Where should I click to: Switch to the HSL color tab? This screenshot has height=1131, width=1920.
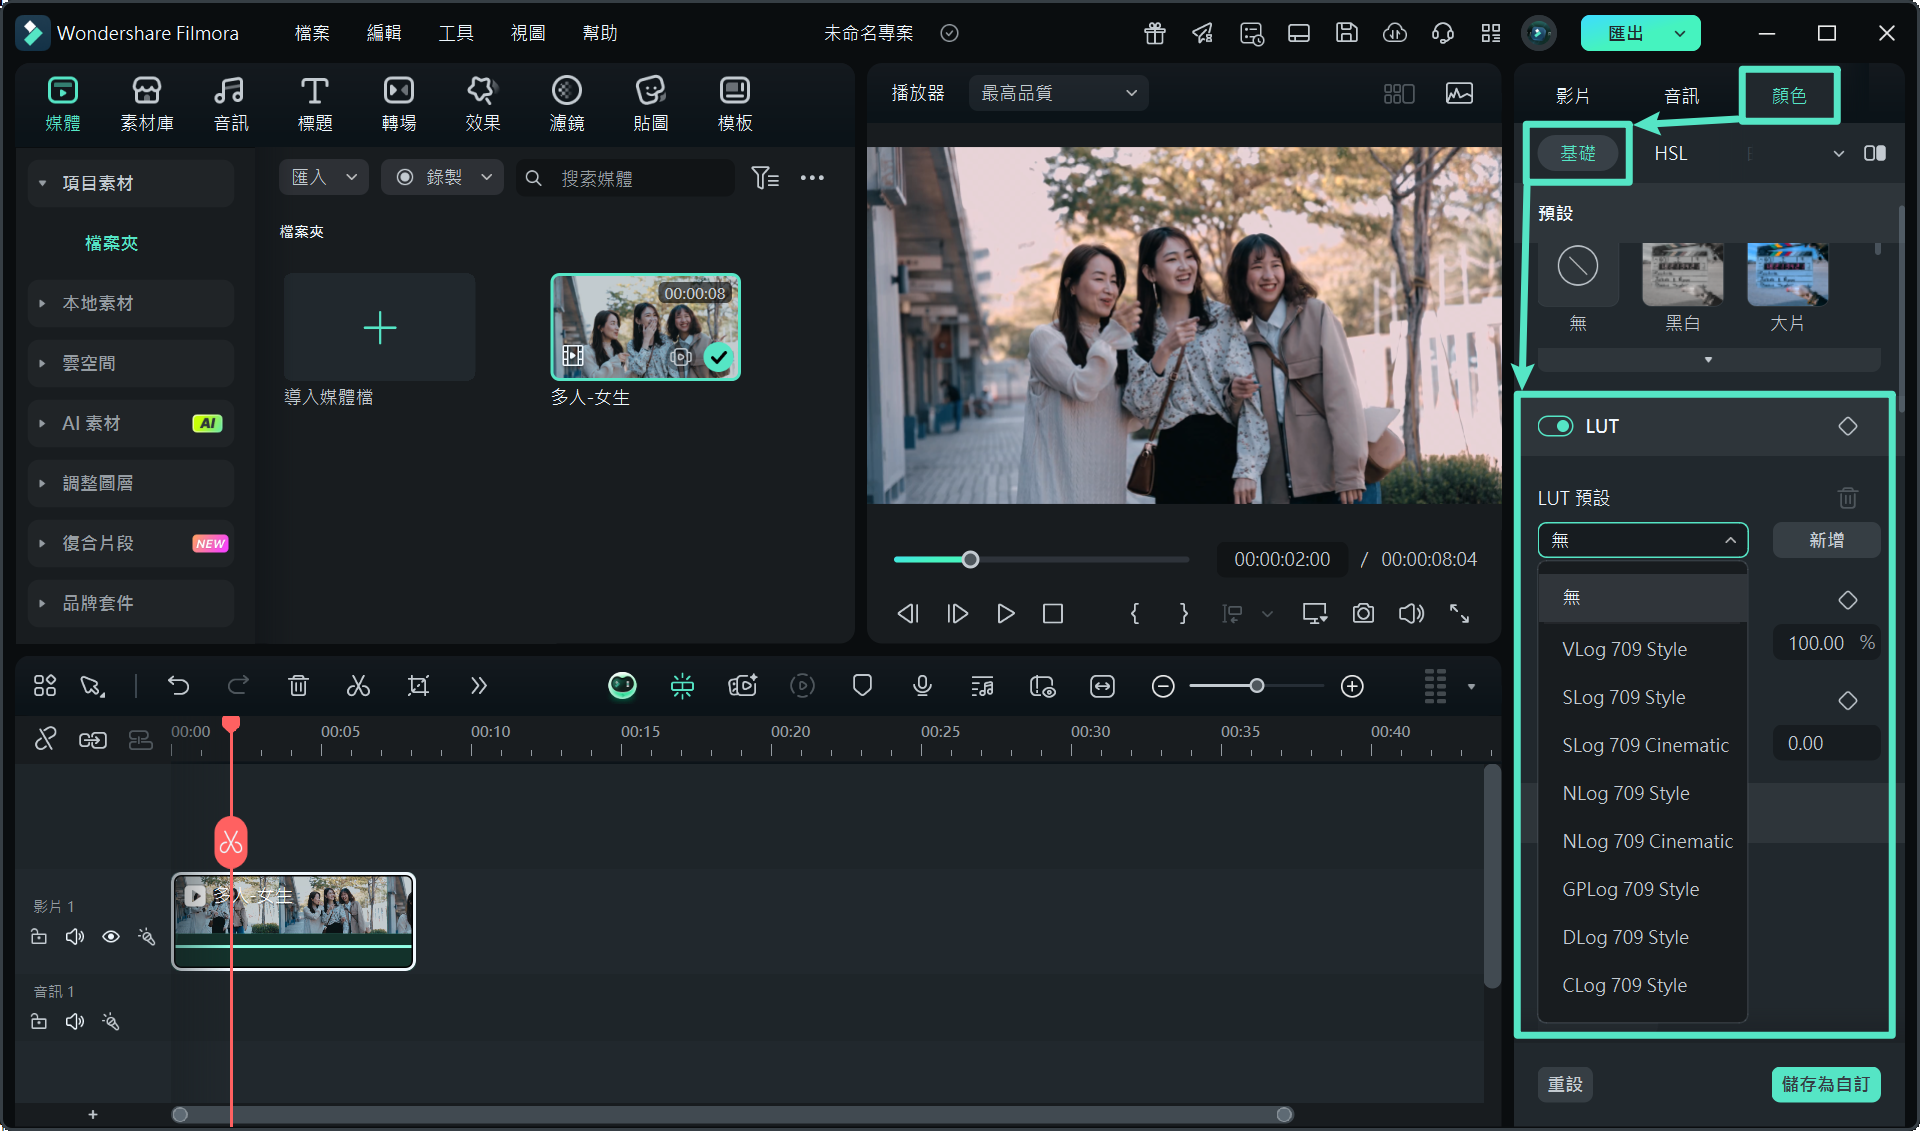tap(1670, 153)
